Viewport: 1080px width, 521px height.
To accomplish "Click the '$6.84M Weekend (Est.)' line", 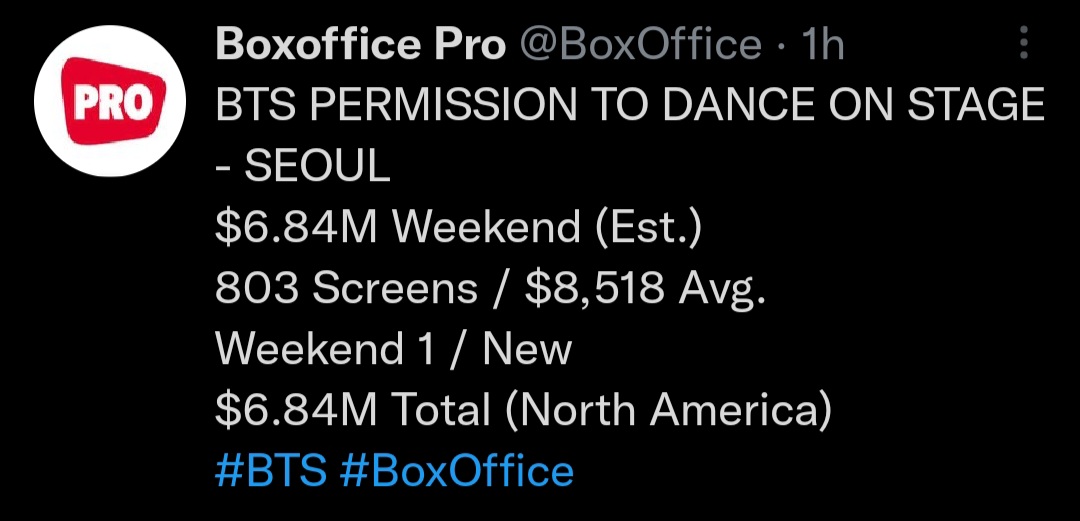I will tap(458, 228).
